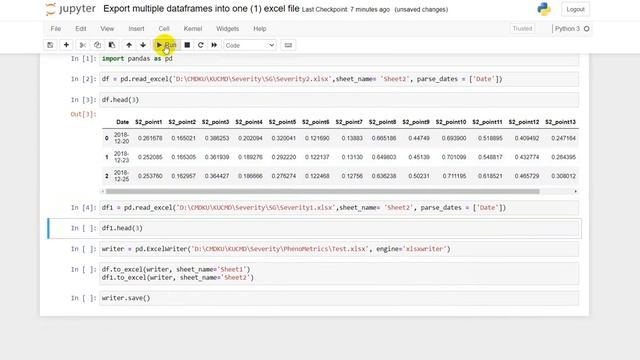Click the Jupyter logo
Screen dimensions: 640x360
[x=70, y=9]
